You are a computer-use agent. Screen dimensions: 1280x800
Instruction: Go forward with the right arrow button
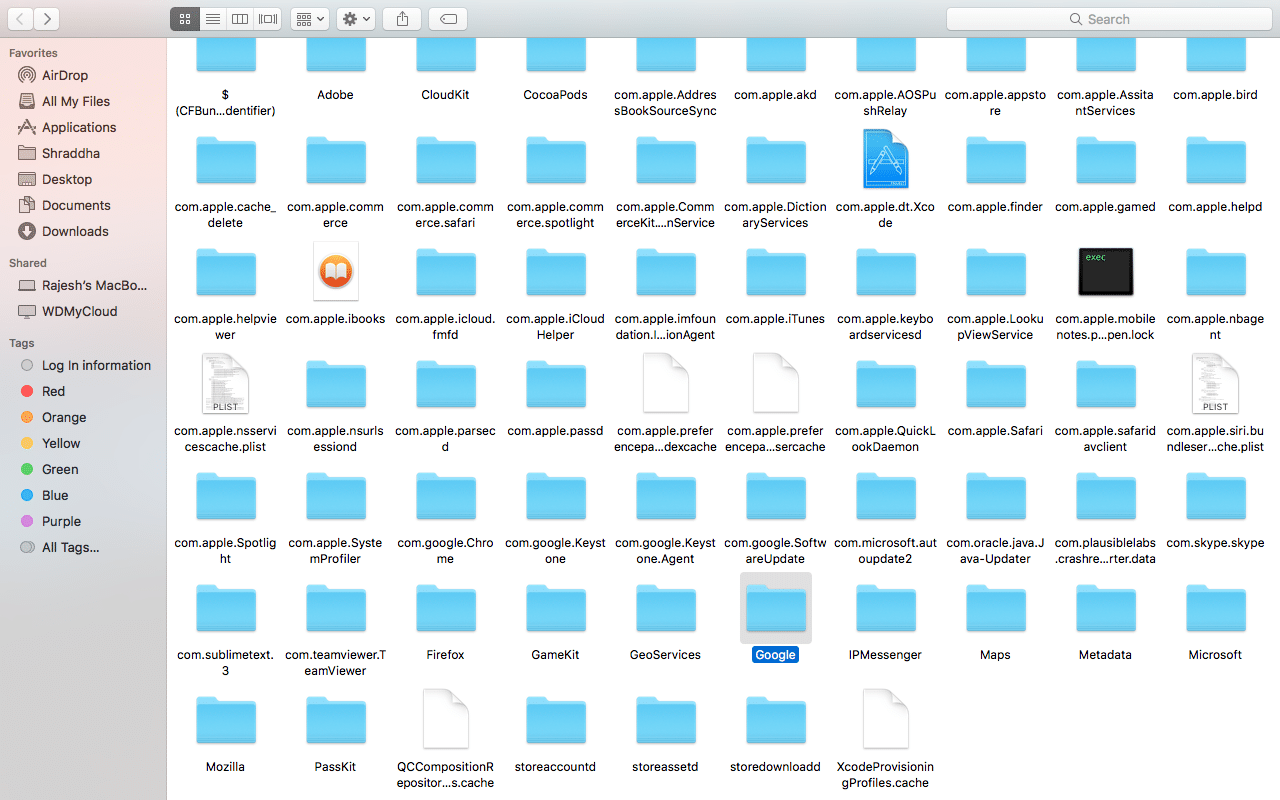46,19
